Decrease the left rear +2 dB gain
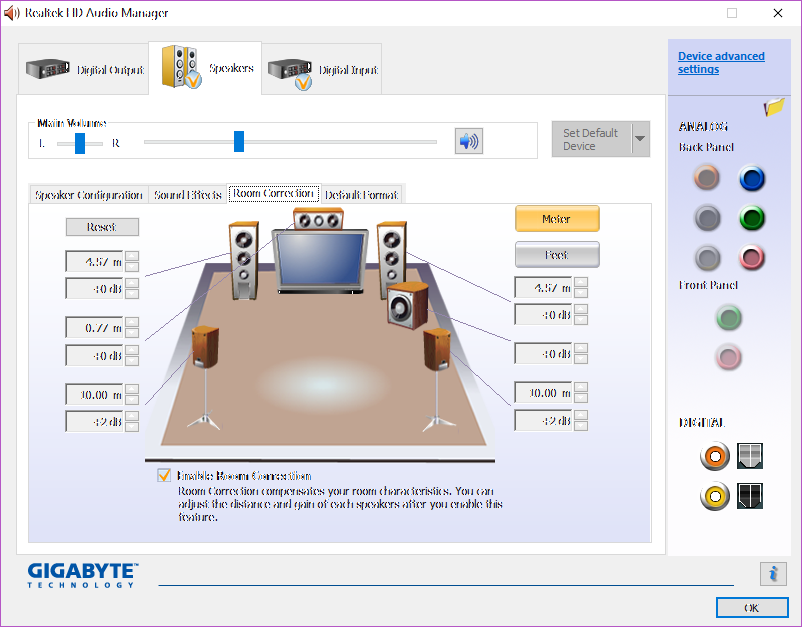Viewport: 802px width, 627px height. [132, 427]
